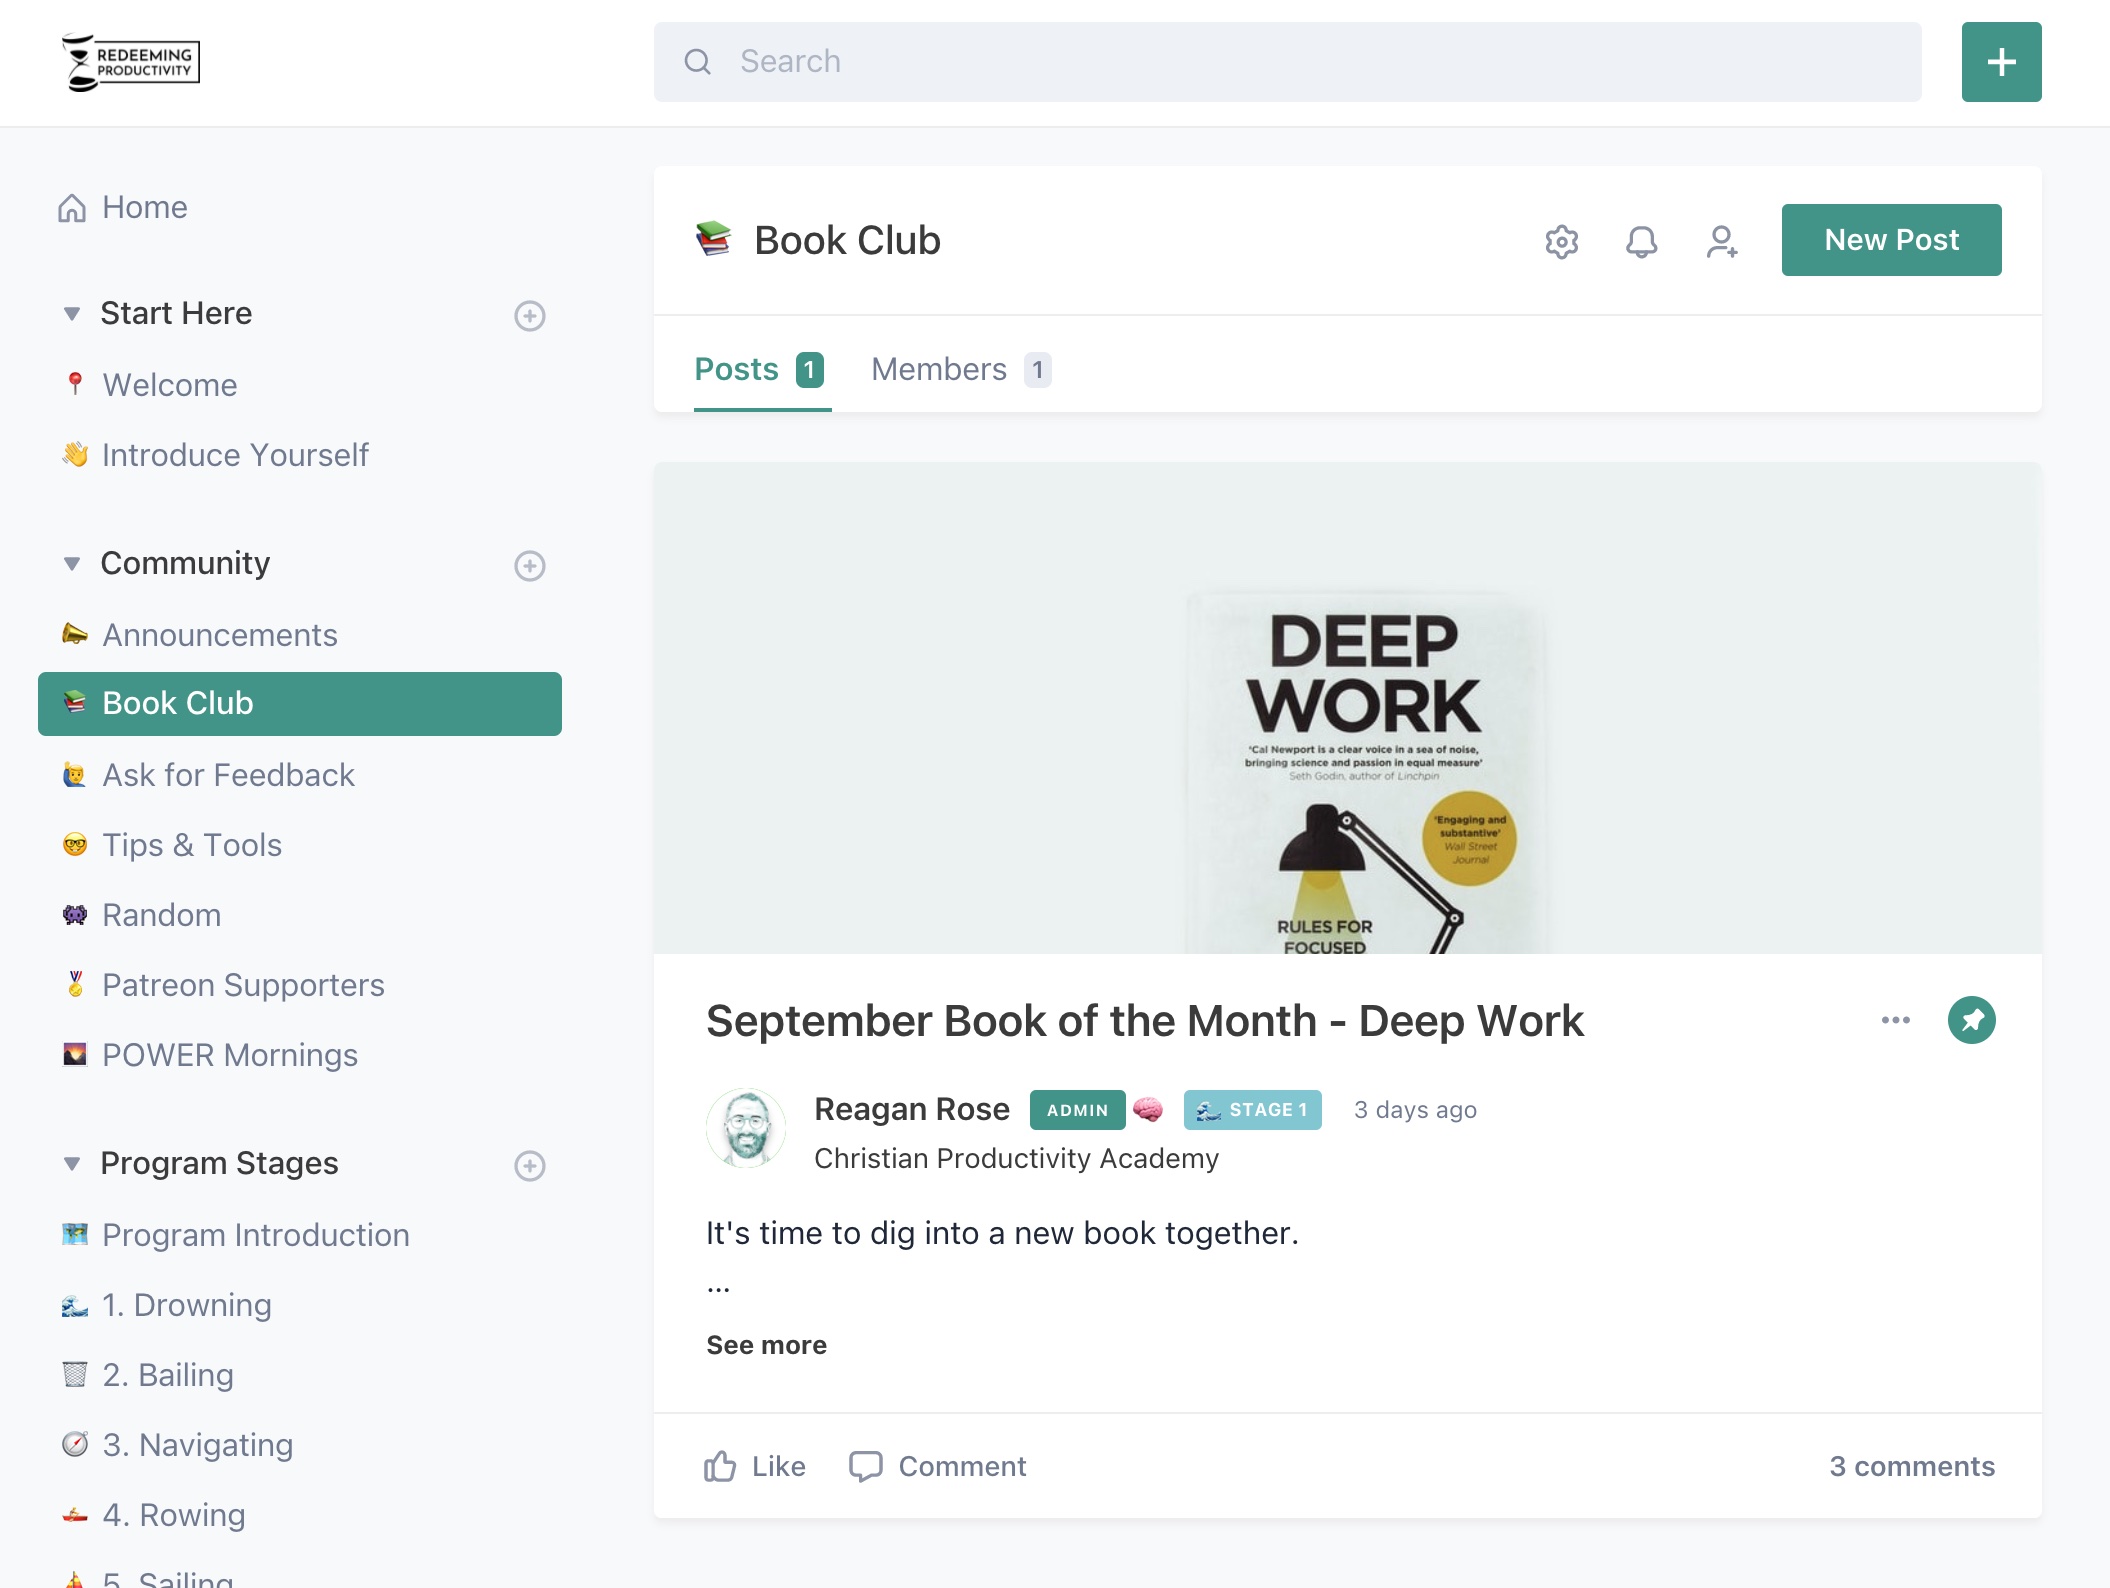Open 3. Navigating stage

198,1445
